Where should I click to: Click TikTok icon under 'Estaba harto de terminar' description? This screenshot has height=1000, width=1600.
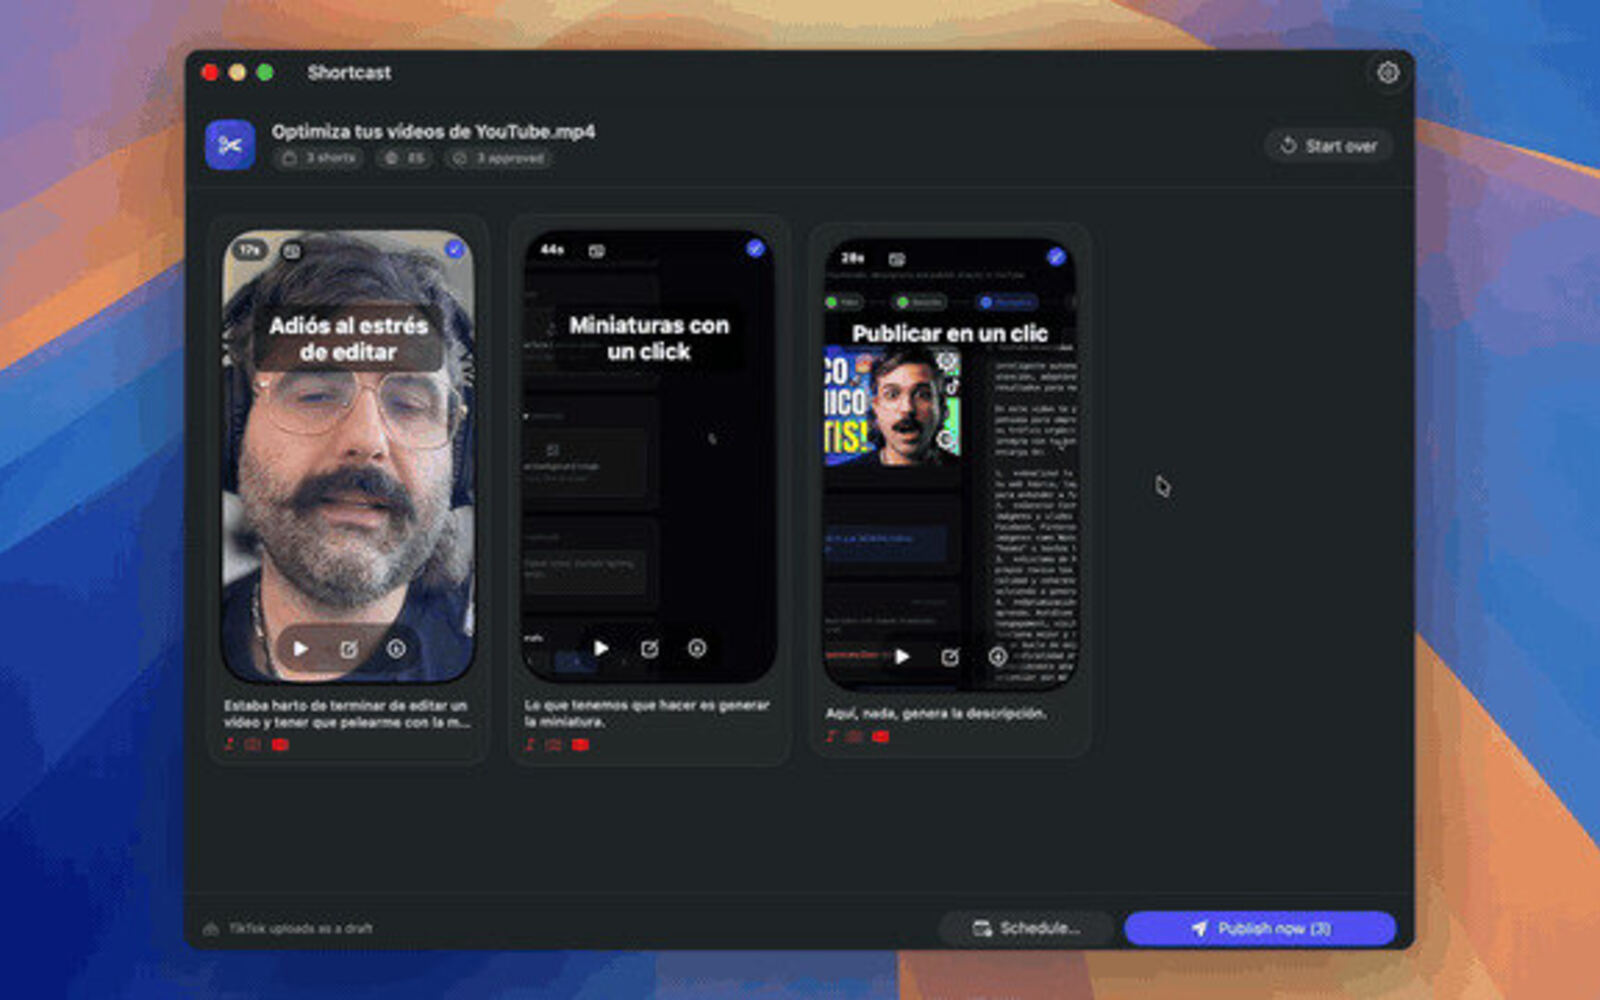click(x=230, y=744)
